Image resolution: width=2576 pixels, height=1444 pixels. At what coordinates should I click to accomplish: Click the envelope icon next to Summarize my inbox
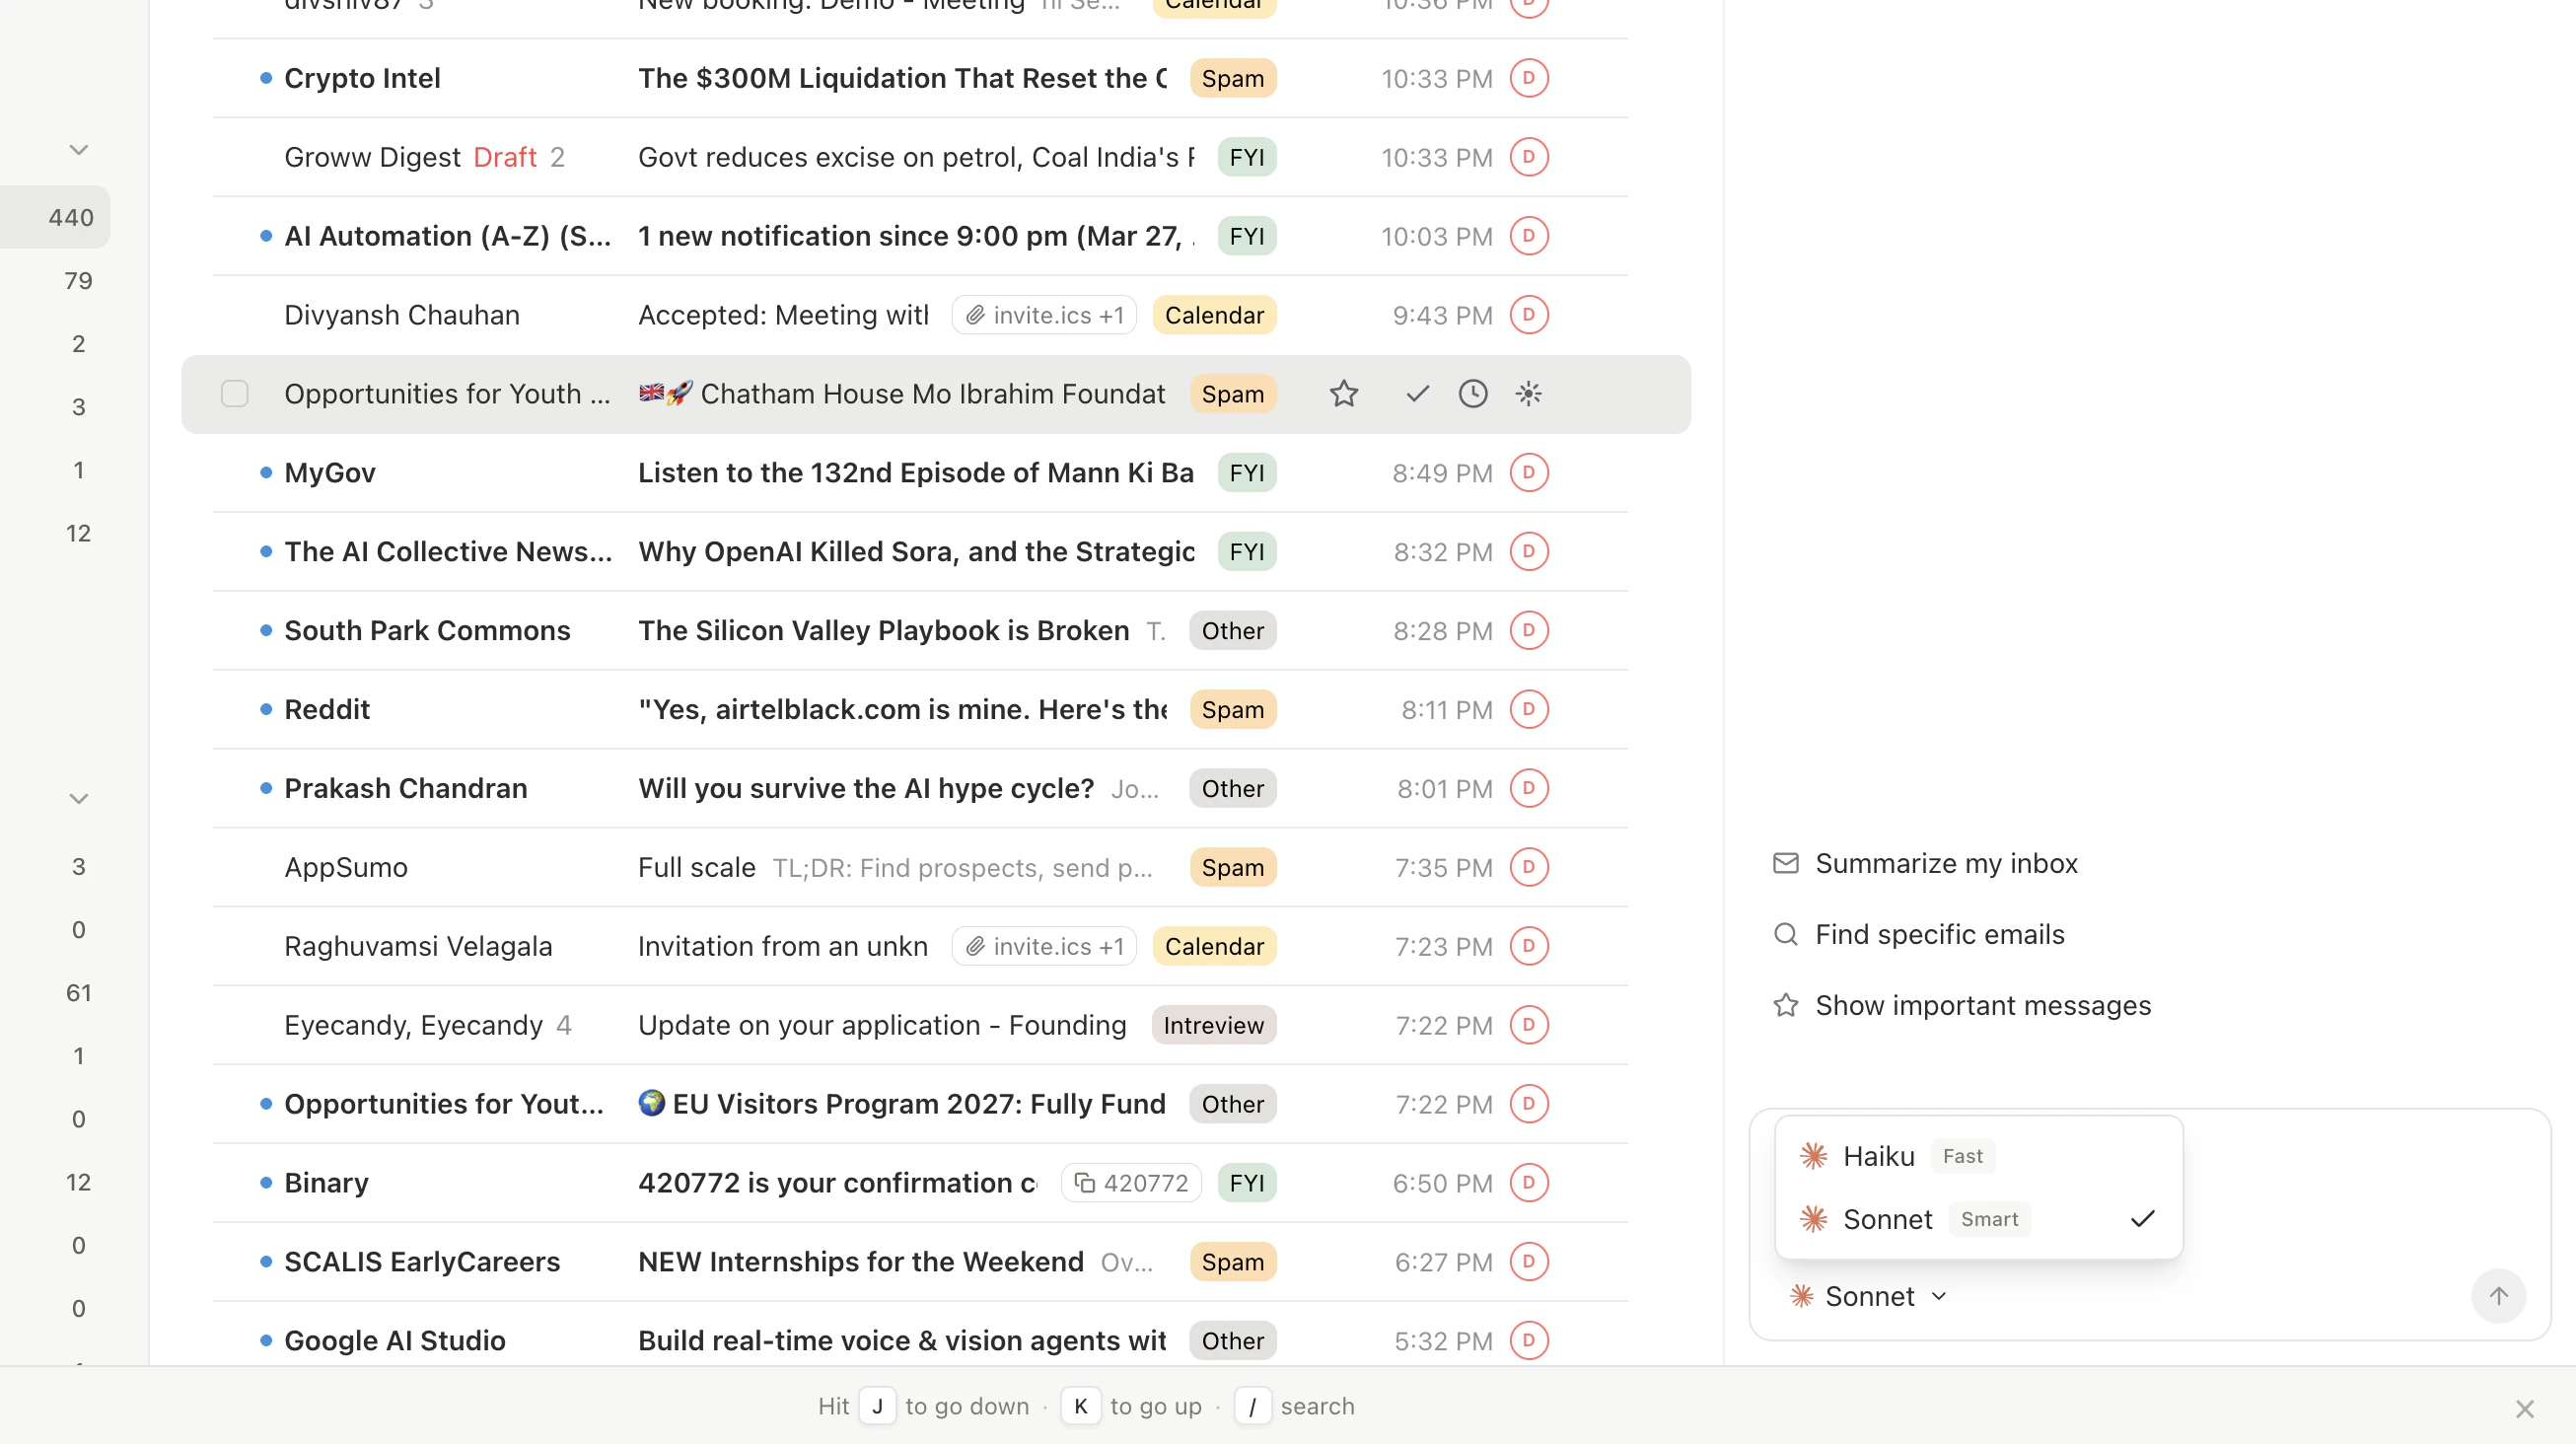tap(1786, 862)
